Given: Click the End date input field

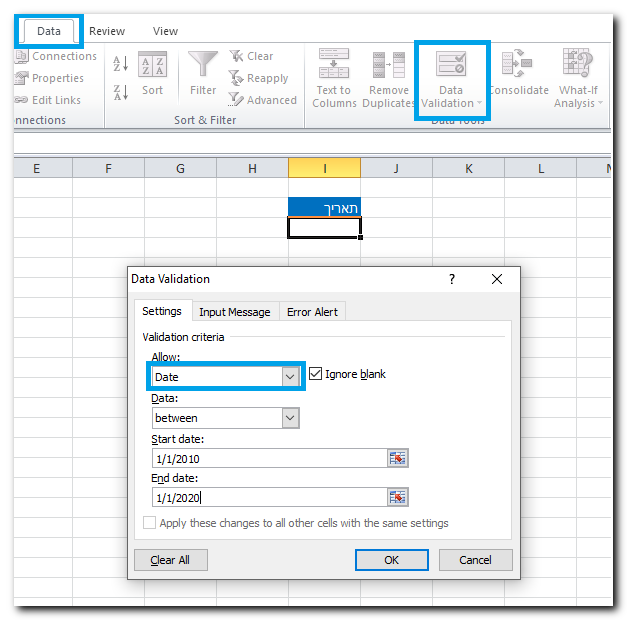Looking at the screenshot, I should [x=268, y=497].
